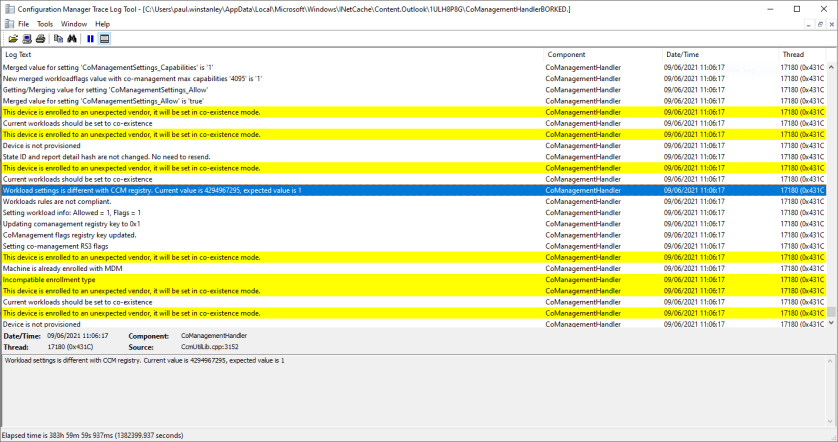
Task: Click the Date/Time column header
Action: tap(718, 54)
